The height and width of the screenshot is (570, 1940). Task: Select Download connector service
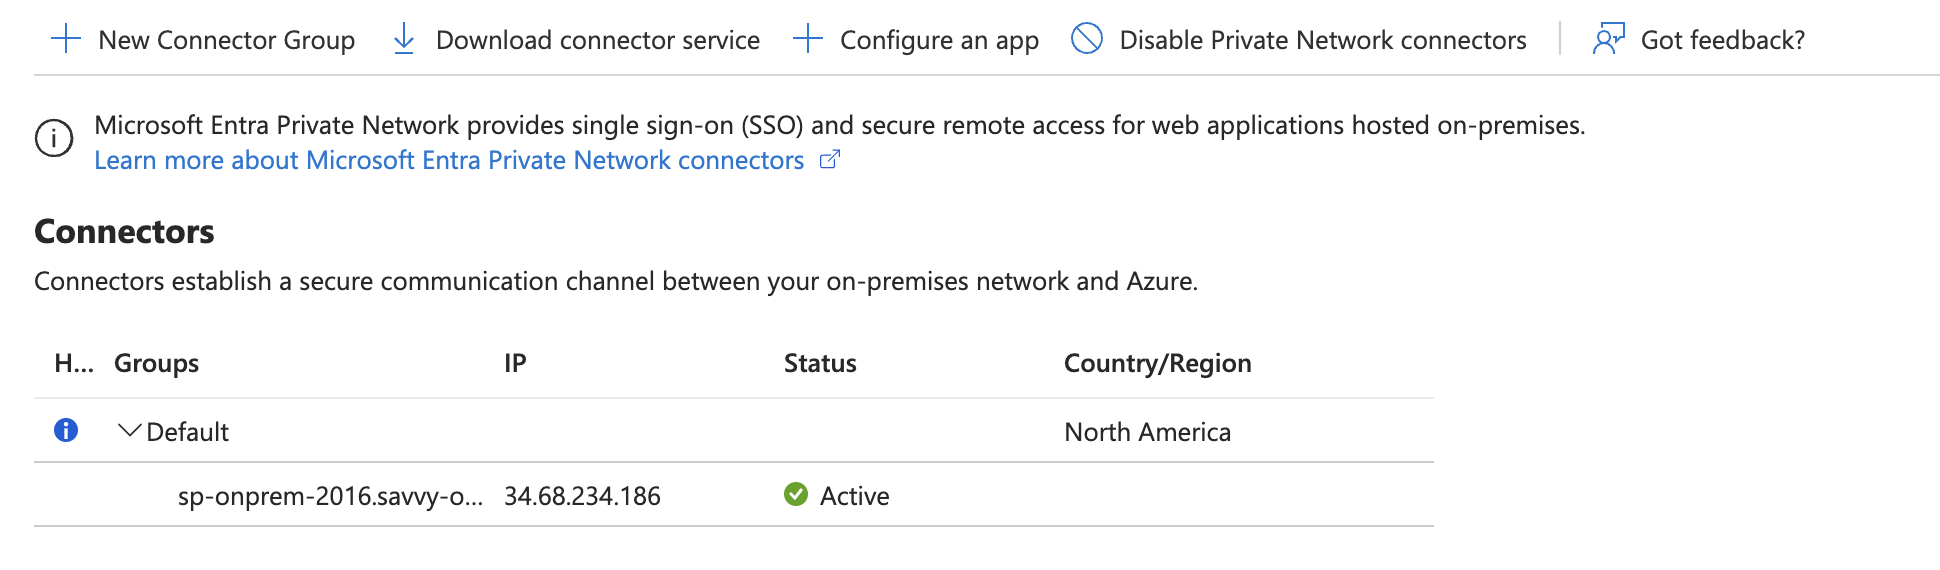597,40
